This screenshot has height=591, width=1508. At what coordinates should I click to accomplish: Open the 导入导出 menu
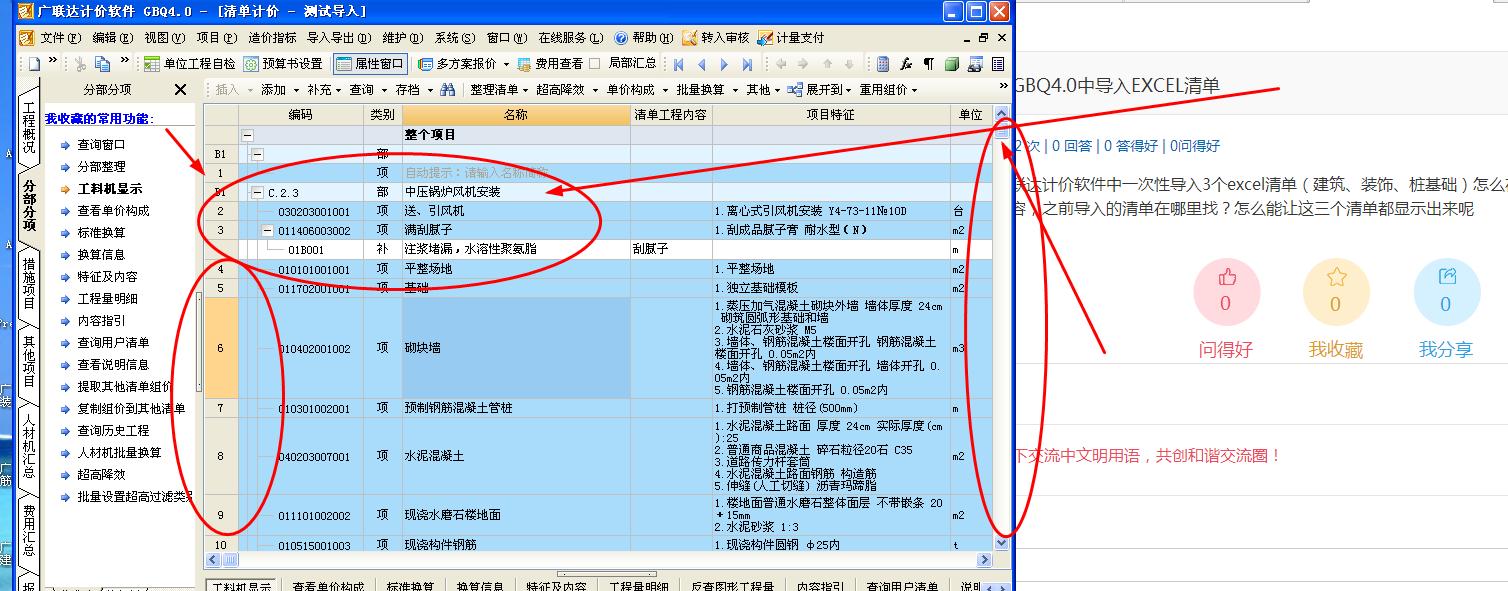point(340,38)
